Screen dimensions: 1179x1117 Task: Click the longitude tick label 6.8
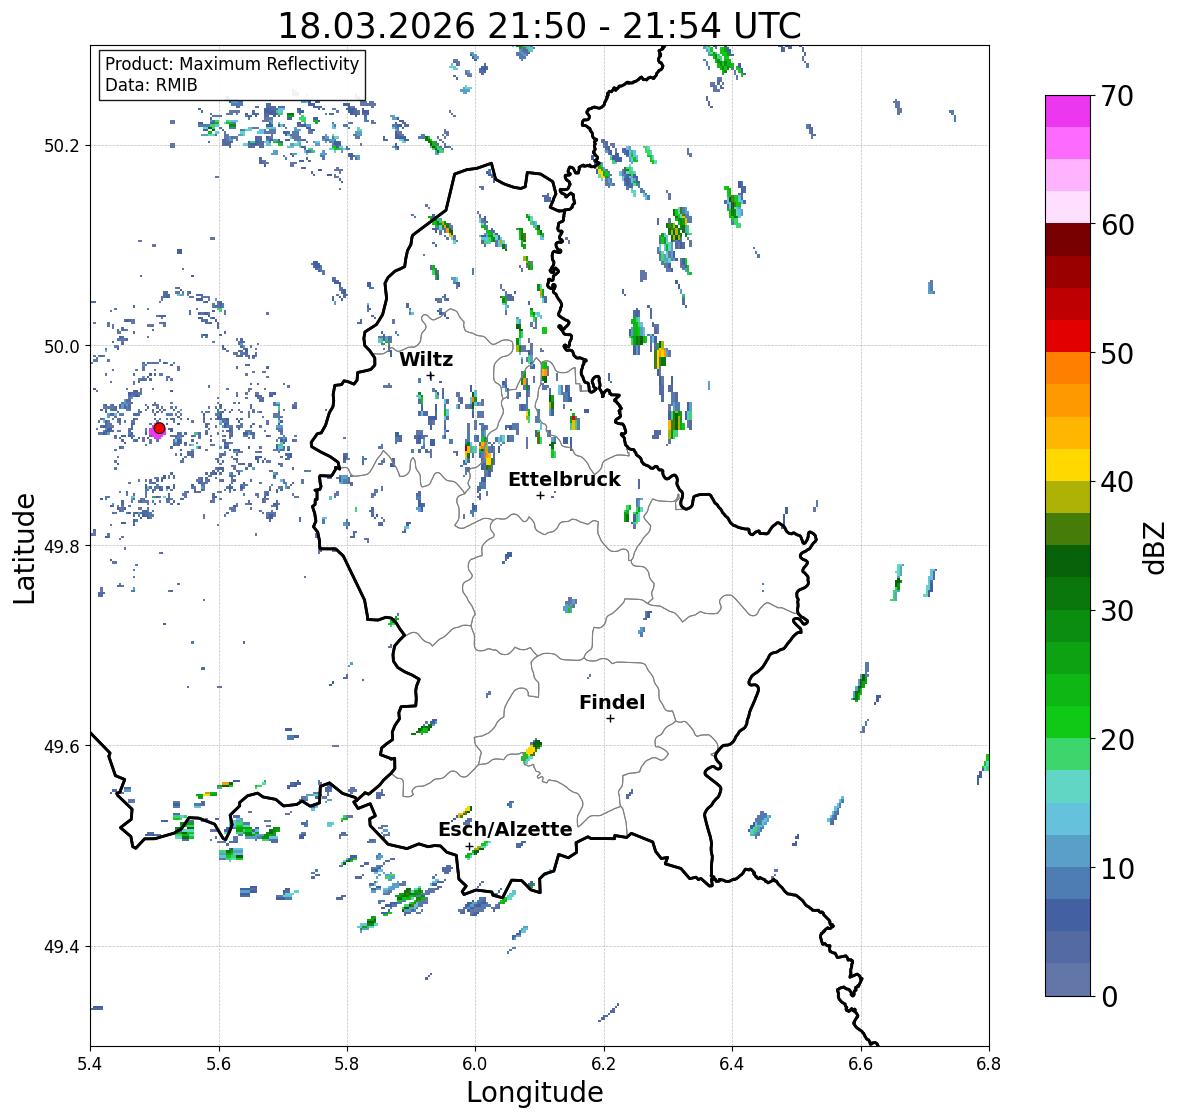989,1064
